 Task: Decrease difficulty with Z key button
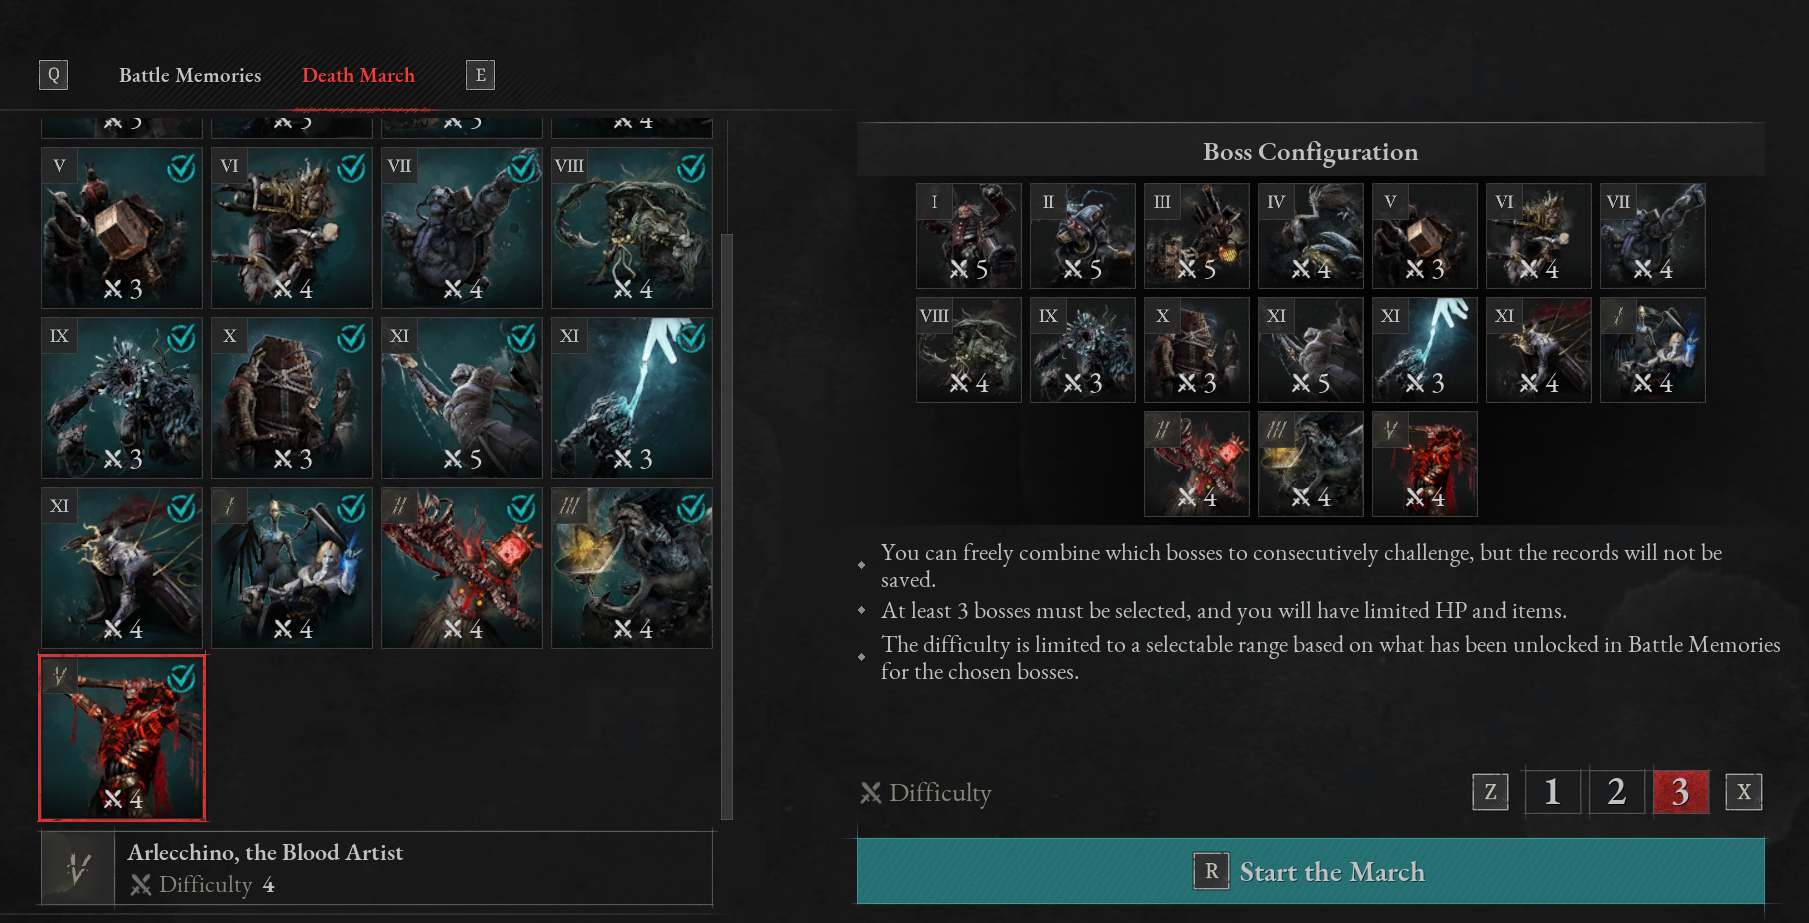[1490, 792]
